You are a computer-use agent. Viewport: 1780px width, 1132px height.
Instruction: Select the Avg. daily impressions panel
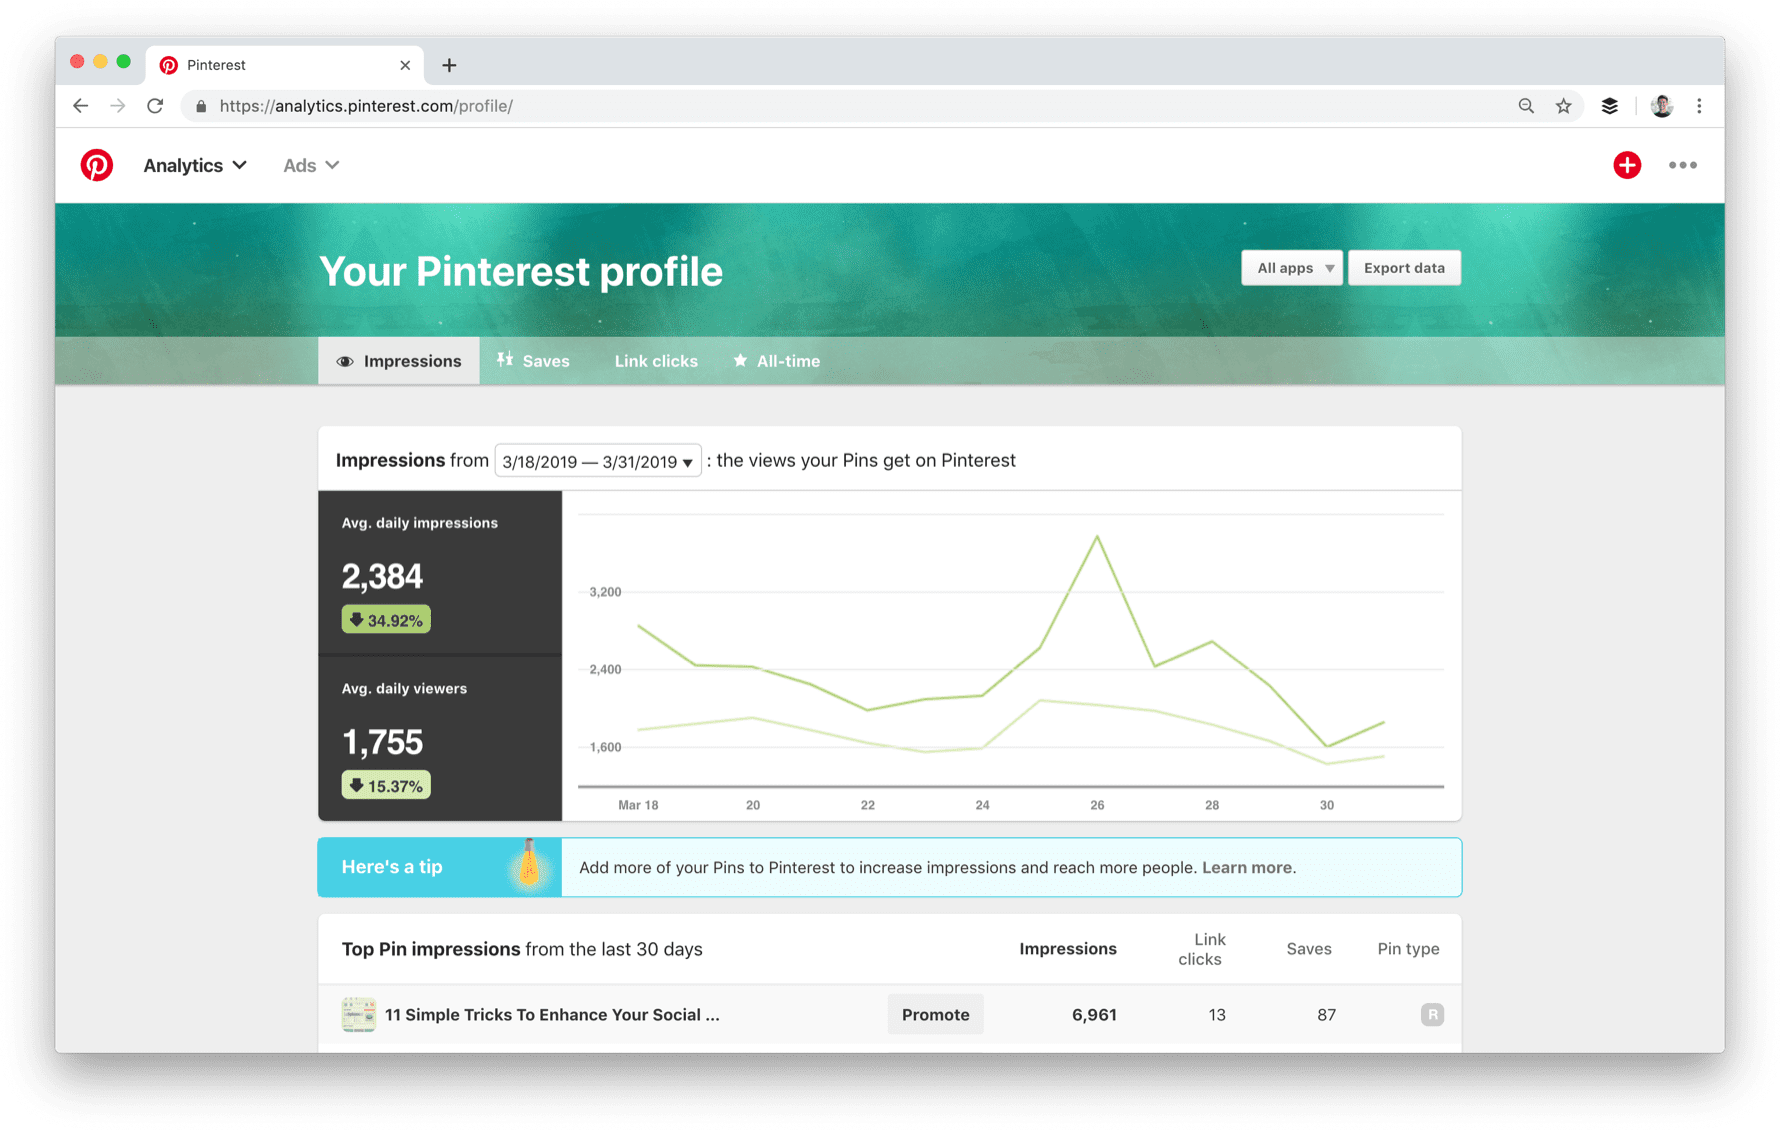pyautogui.click(x=440, y=572)
